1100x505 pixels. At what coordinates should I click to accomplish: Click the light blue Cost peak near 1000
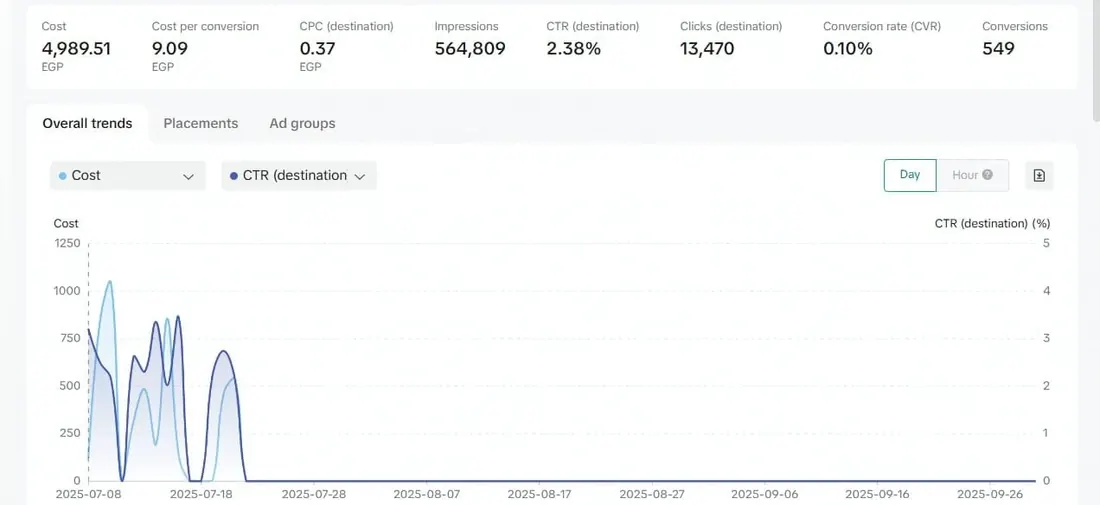109,282
